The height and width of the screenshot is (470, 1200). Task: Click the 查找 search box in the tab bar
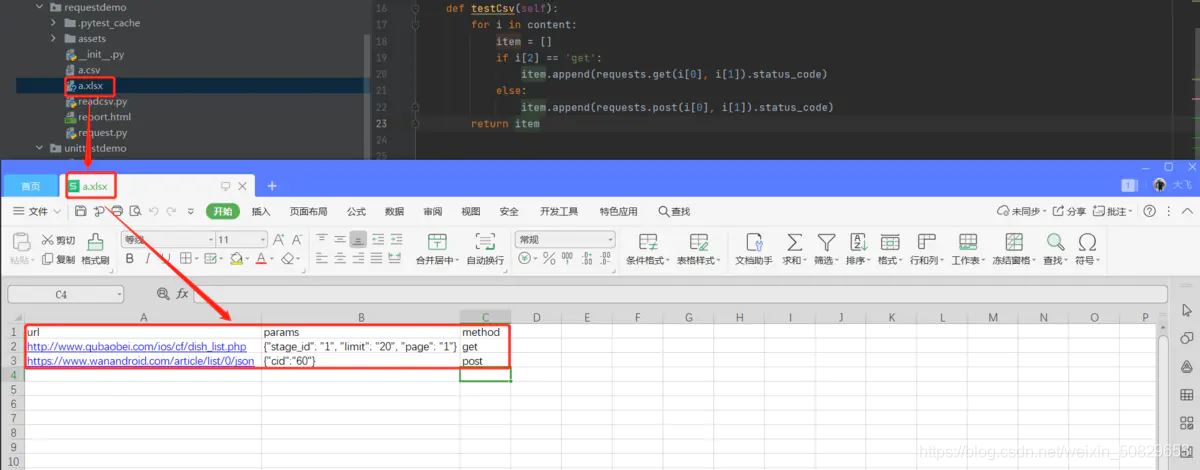click(674, 211)
